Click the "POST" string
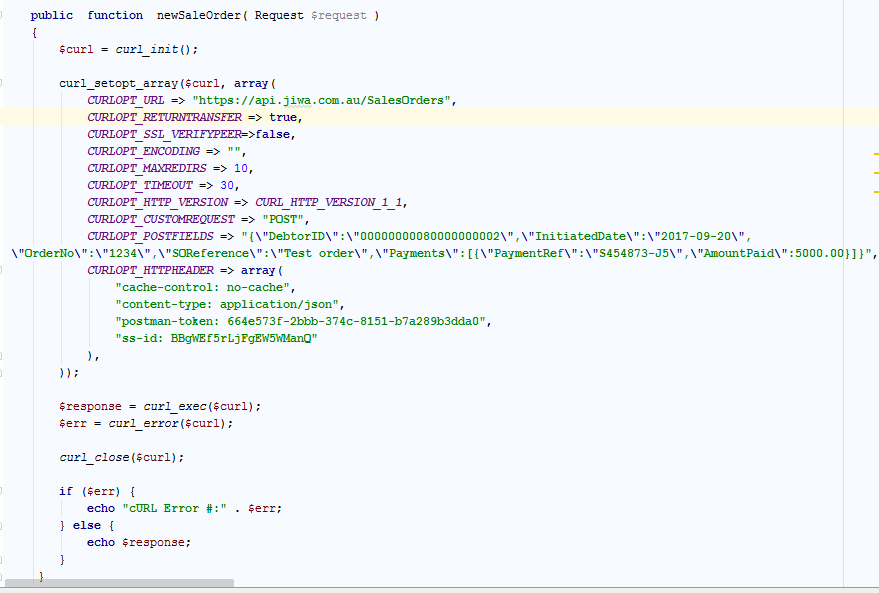Viewport: 879px width, 593px height. (283, 219)
